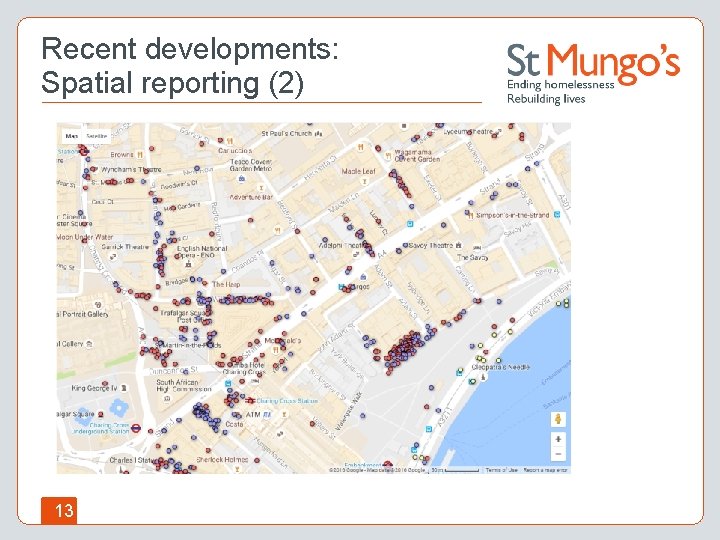Click the Garrick Theatre label
Viewport: 720px width, 540px height.
coord(125,247)
